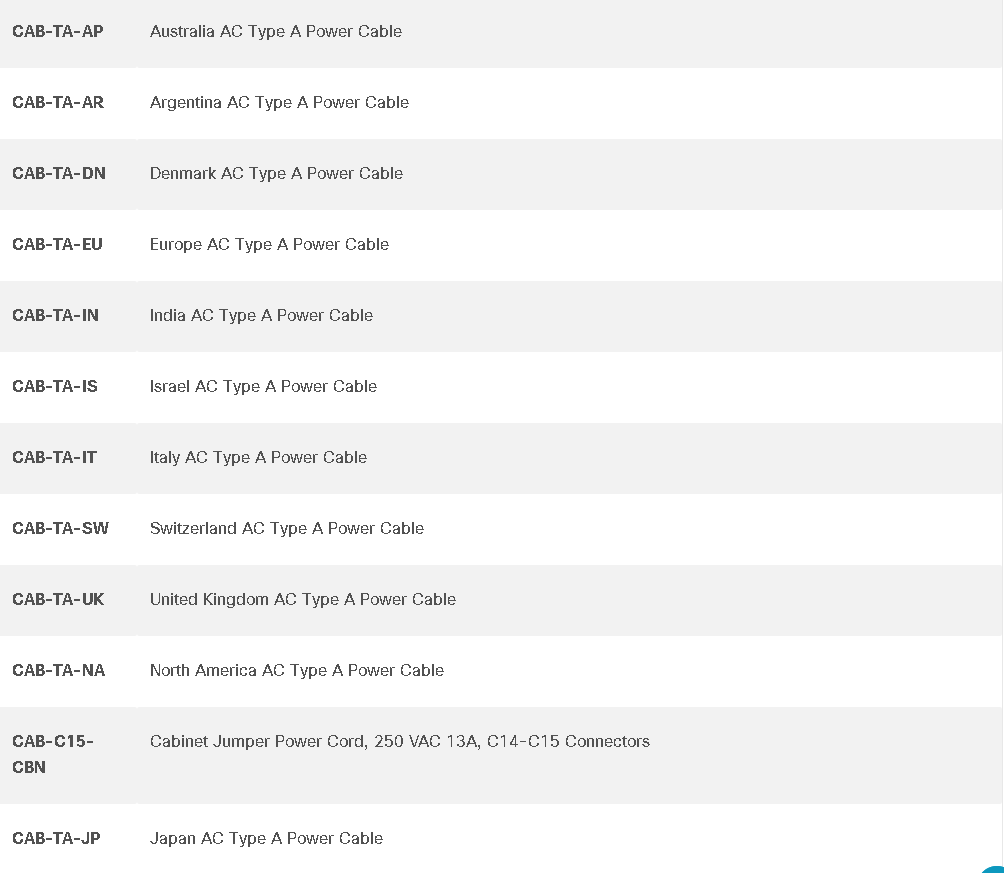Click the Japan AC Type A Power Cable text
The image size is (1004, 873).
(266, 838)
